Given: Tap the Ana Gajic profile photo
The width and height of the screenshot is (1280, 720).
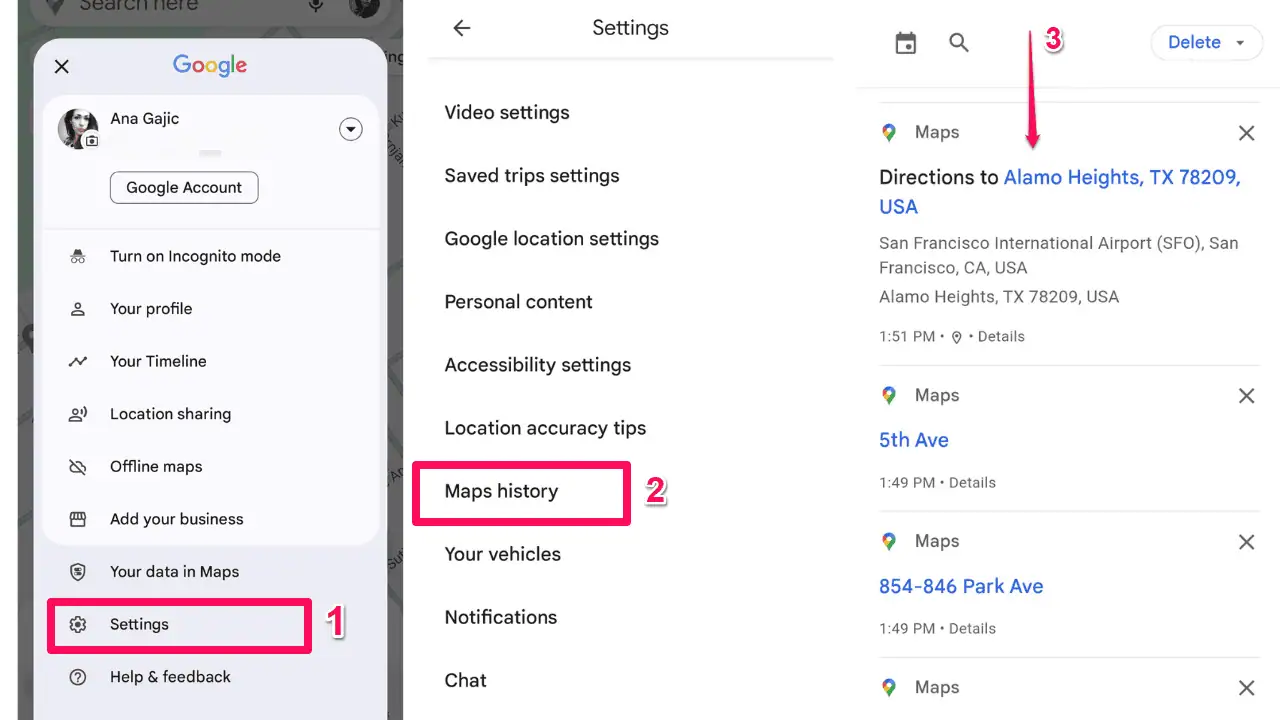Looking at the screenshot, I should point(78,129).
